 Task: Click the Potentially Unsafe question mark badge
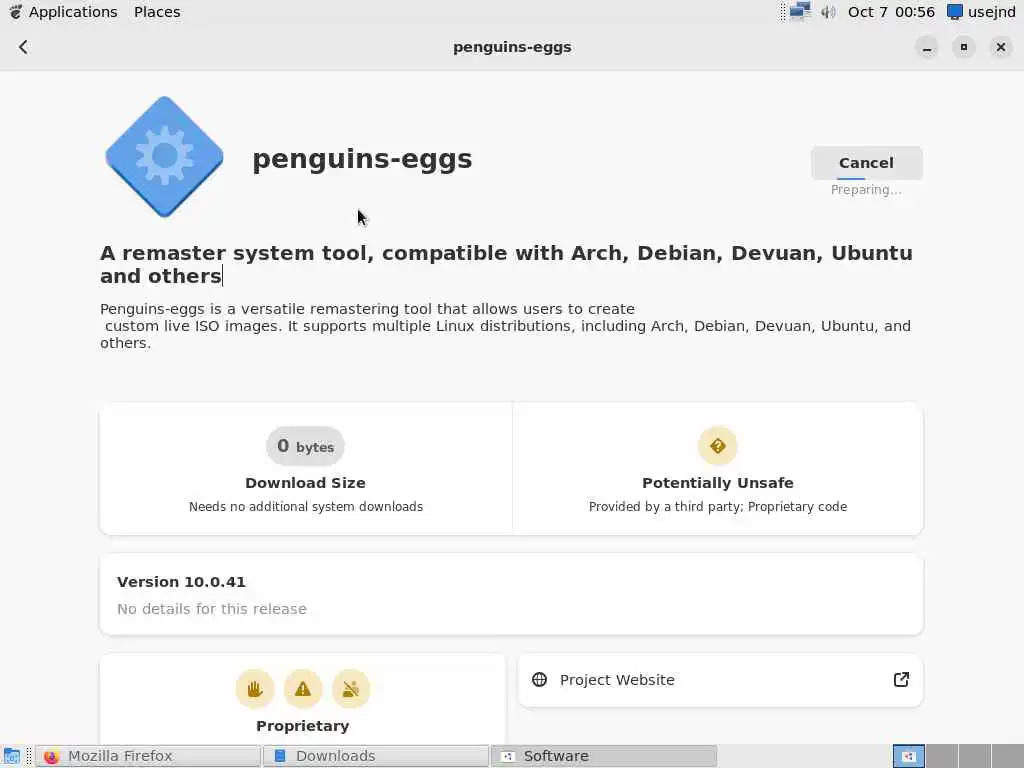[x=717, y=446]
